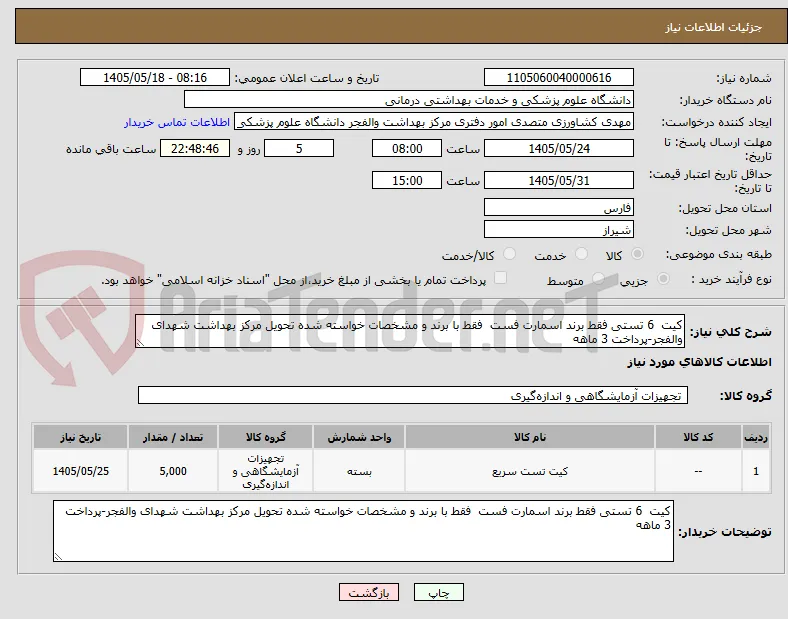Click the quantity cell 5,000
This screenshot has width=788, height=619.
[x=173, y=471]
